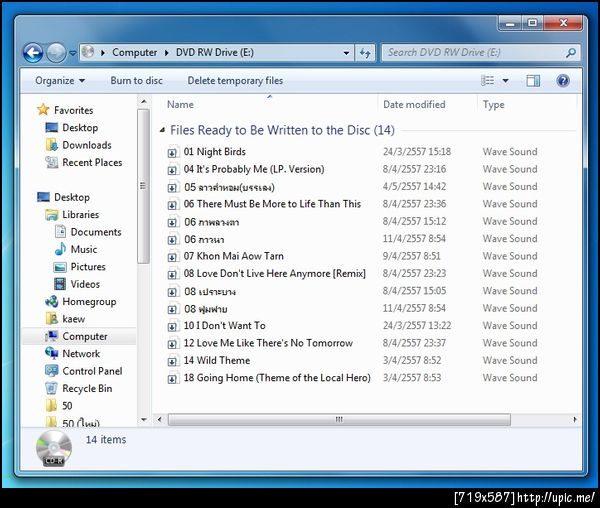
Task: Select file 18 Going Home
Action: point(277,378)
